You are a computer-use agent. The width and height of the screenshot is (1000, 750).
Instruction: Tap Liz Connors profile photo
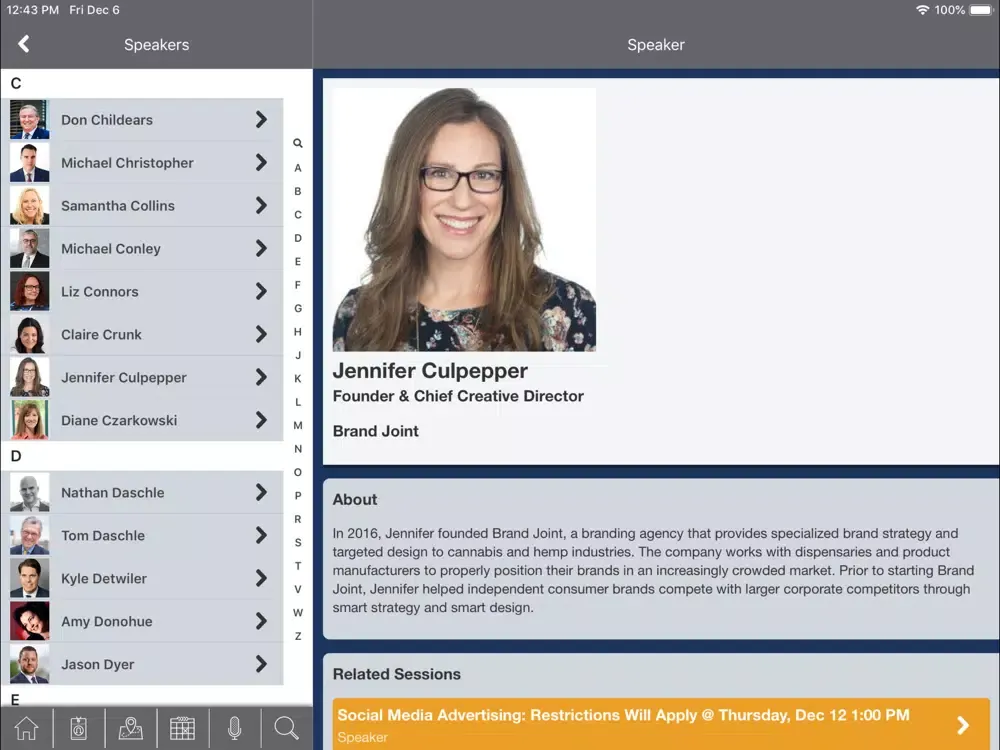tap(29, 291)
